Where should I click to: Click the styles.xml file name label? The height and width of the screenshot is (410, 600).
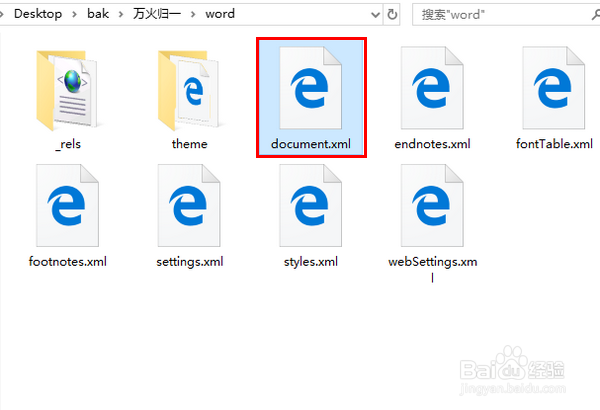coord(311,262)
